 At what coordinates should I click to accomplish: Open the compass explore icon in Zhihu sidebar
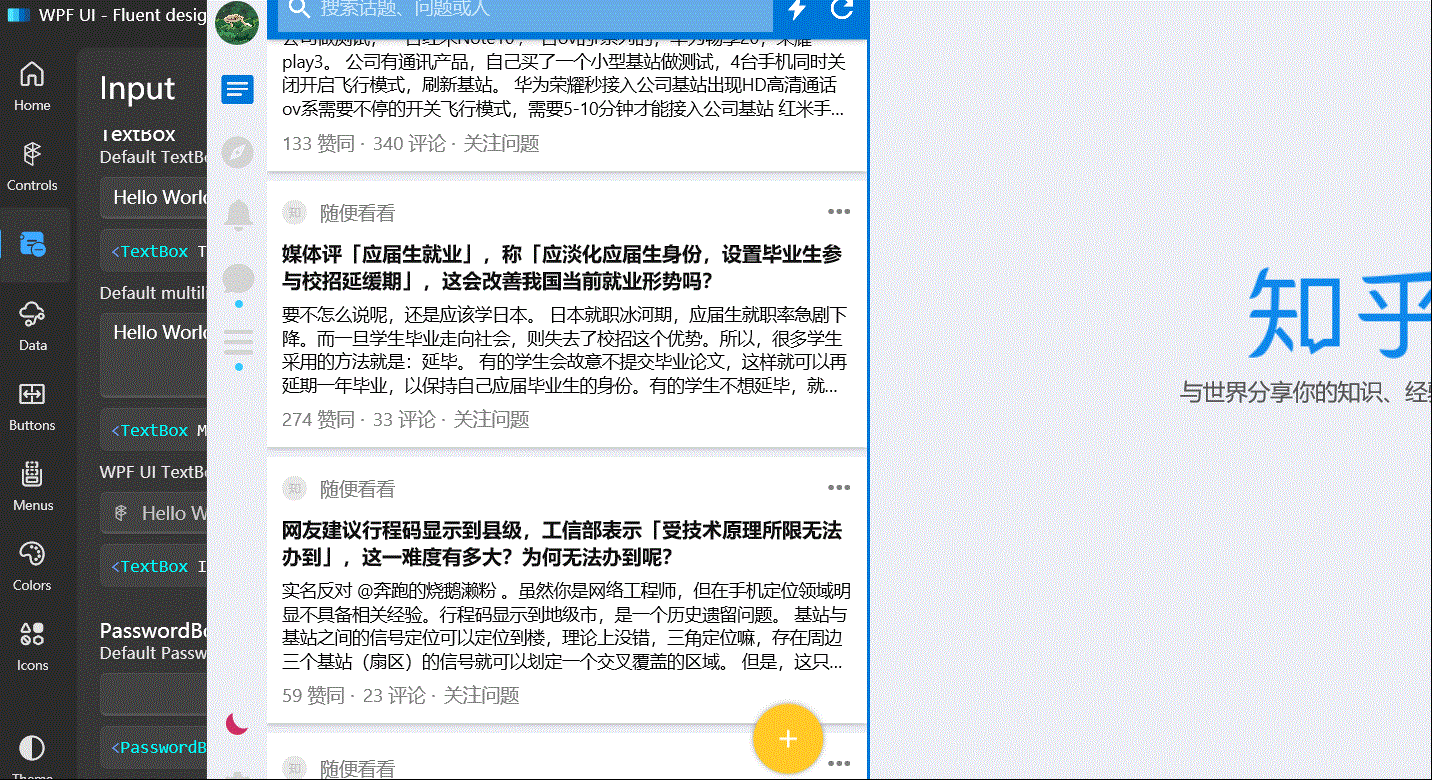[x=238, y=152]
